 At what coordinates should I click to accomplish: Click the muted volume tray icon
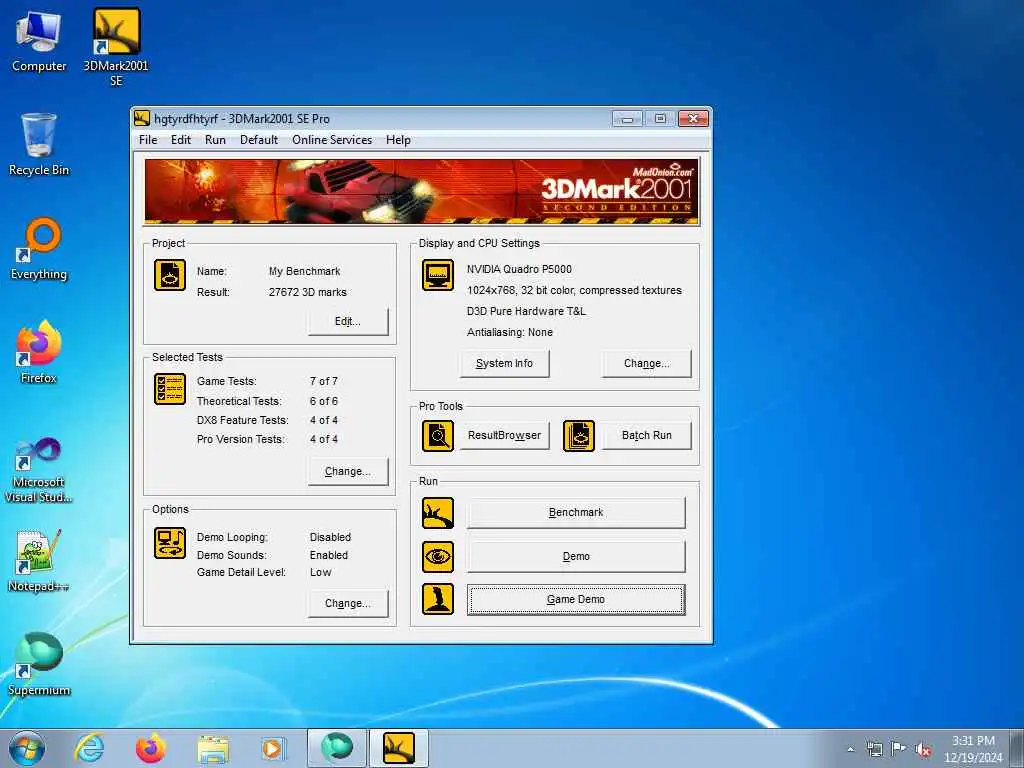(923, 749)
